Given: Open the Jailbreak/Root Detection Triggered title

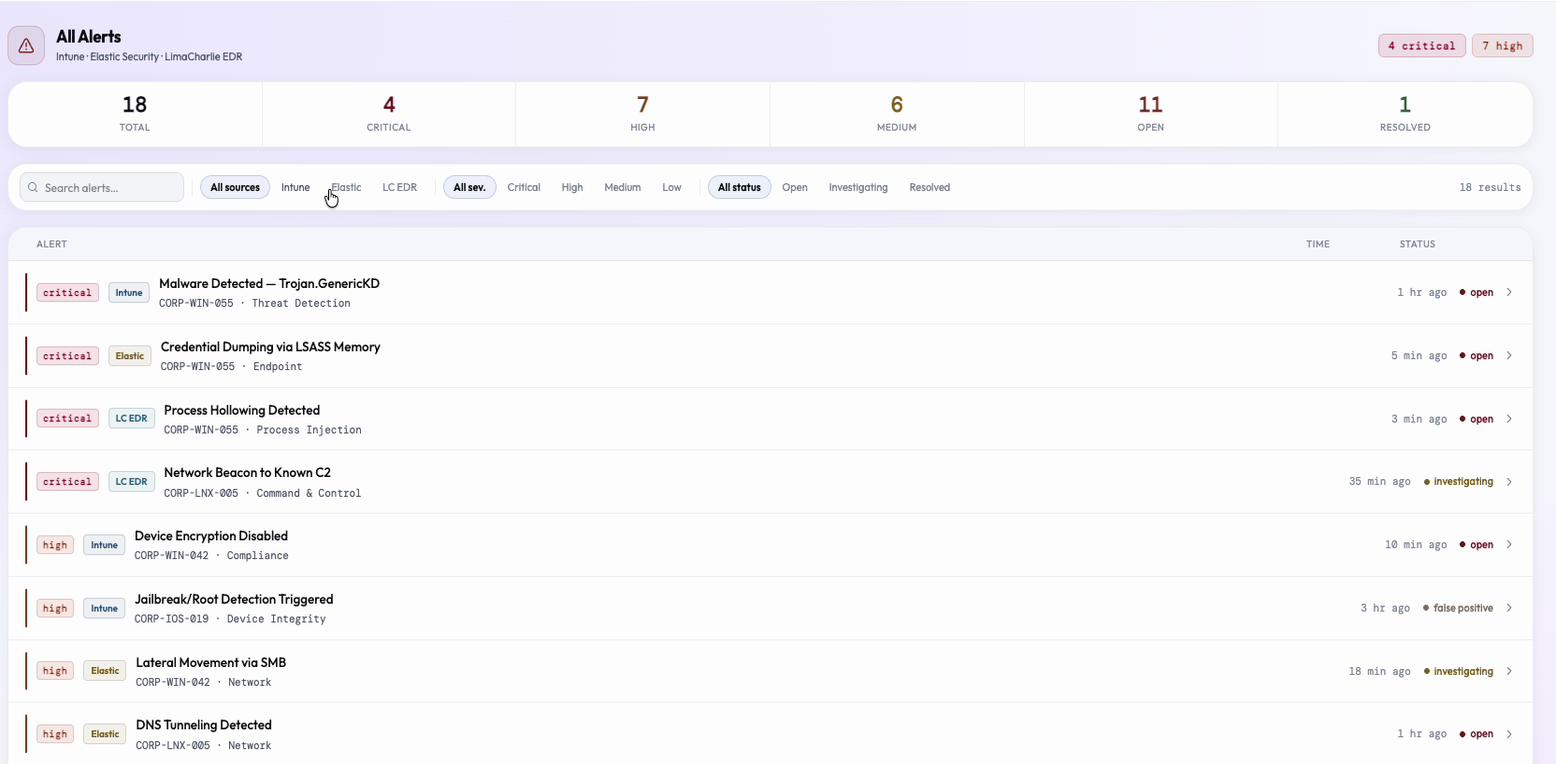Looking at the screenshot, I should click(234, 599).
